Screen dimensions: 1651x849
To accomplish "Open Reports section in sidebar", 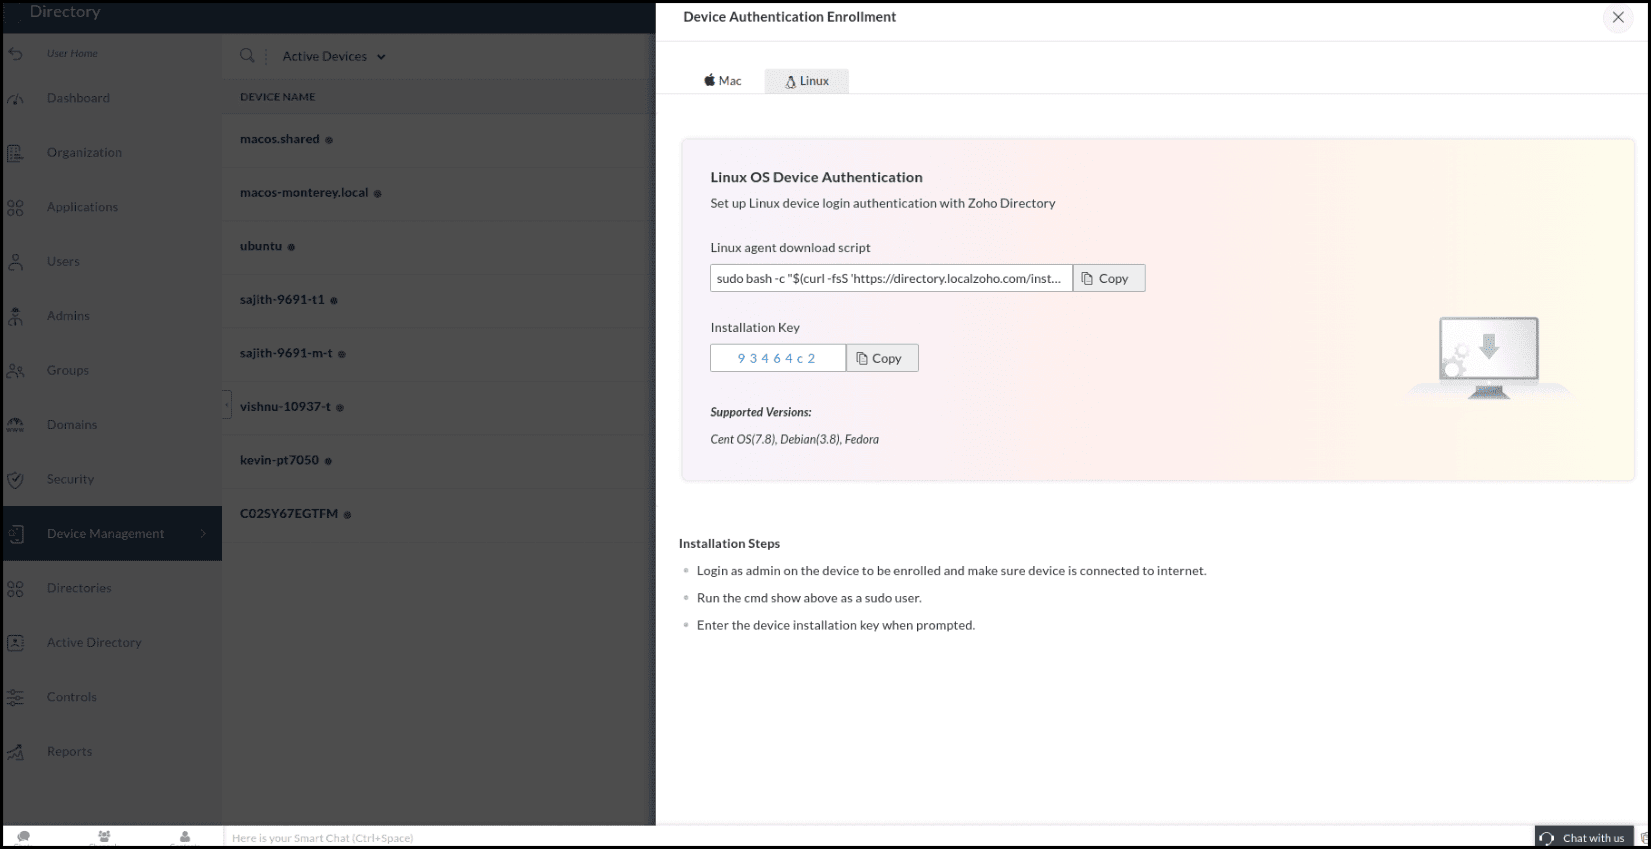I will pyautogui.click(x=69, y=752).
